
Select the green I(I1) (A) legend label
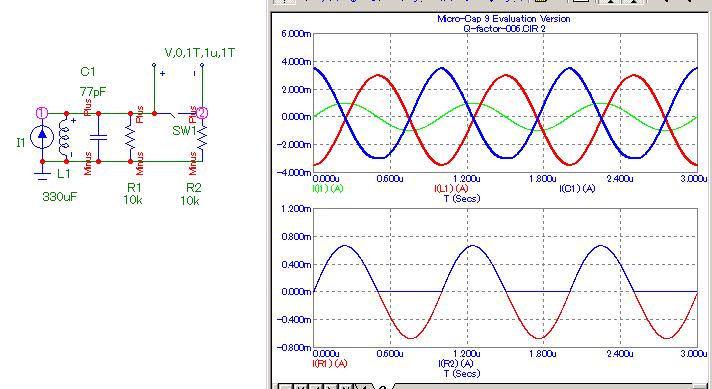coord(328,188)
